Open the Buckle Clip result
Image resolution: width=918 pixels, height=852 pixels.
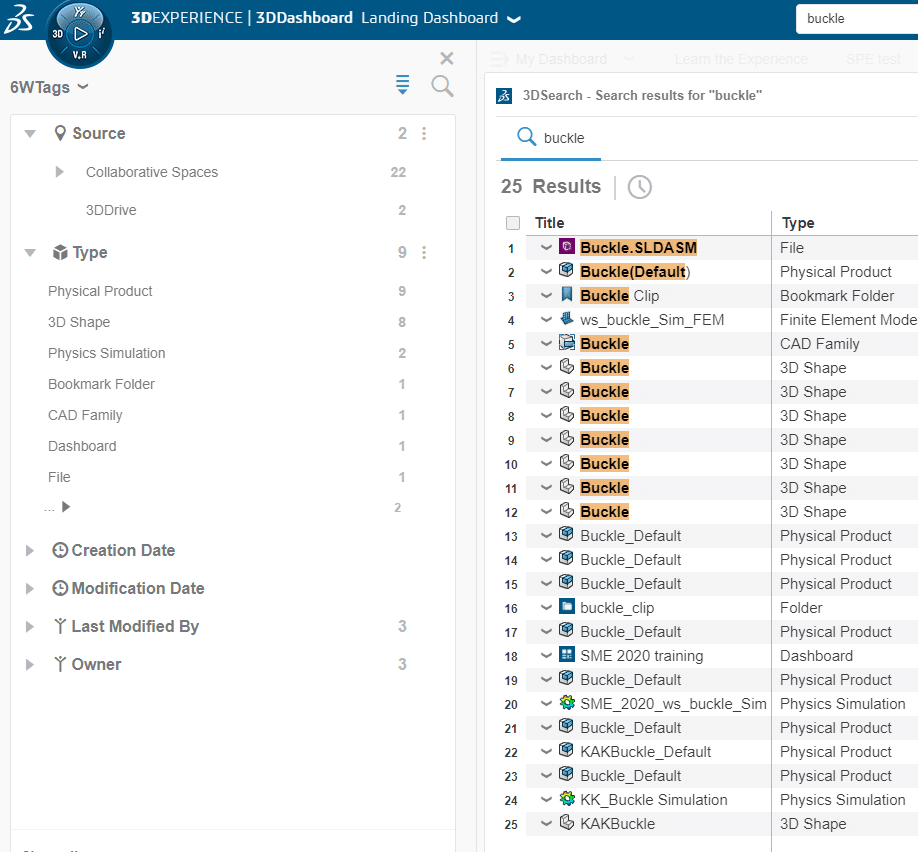[619, 296]
